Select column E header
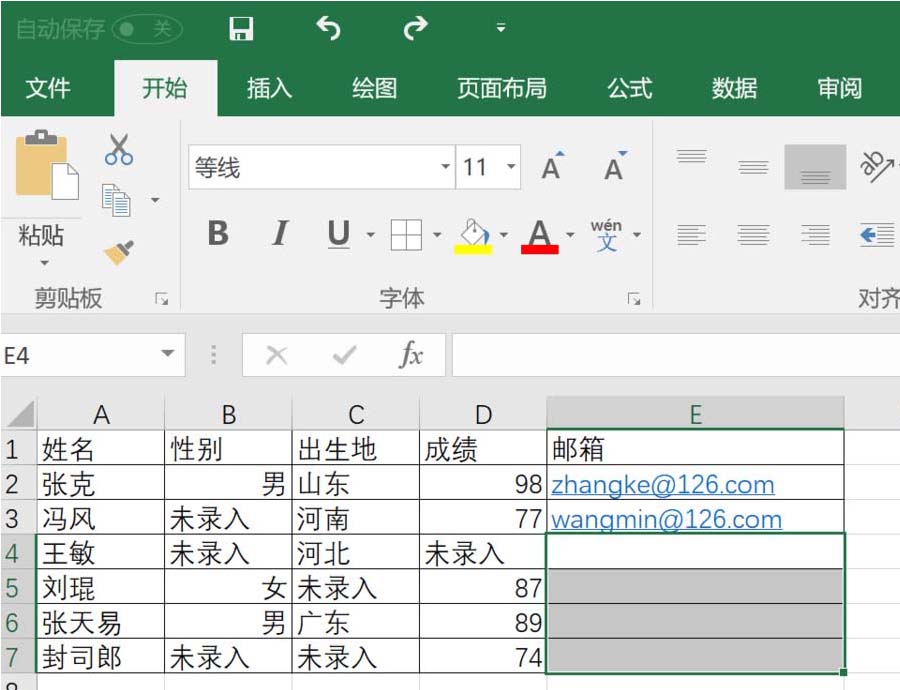 [x=695, y=413]
